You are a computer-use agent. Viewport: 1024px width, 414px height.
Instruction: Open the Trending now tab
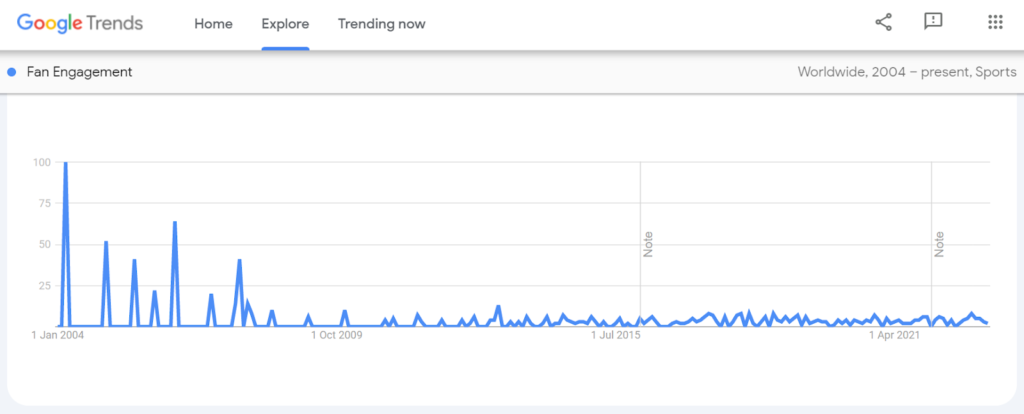click(381, 24)
